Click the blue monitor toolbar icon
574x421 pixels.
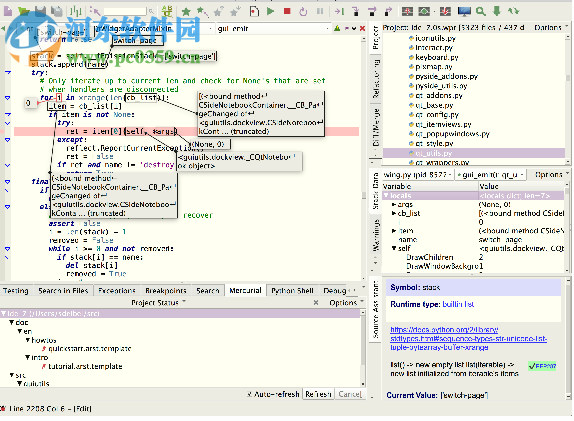point(464,12)
